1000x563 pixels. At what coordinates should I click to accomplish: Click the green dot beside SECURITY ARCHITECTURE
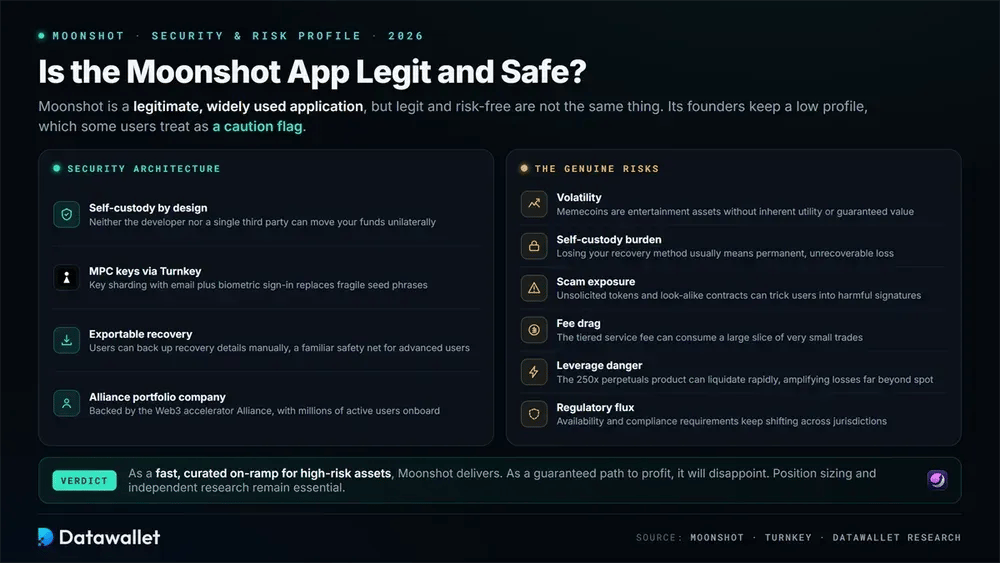coord(57,168)
